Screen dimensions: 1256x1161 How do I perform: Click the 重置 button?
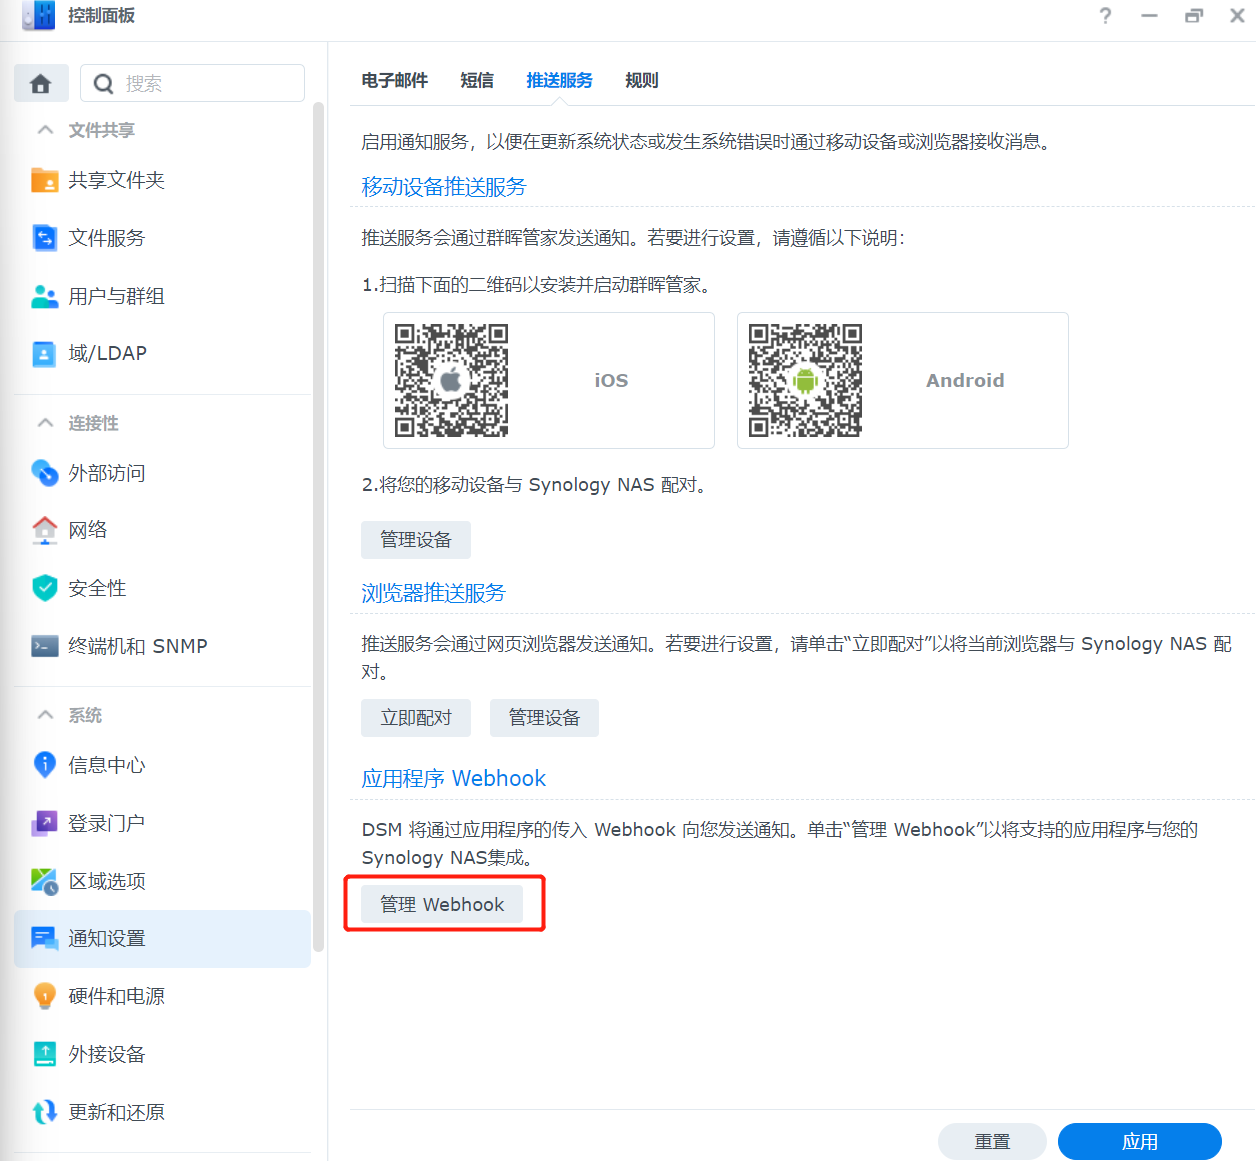point(992,1142)
